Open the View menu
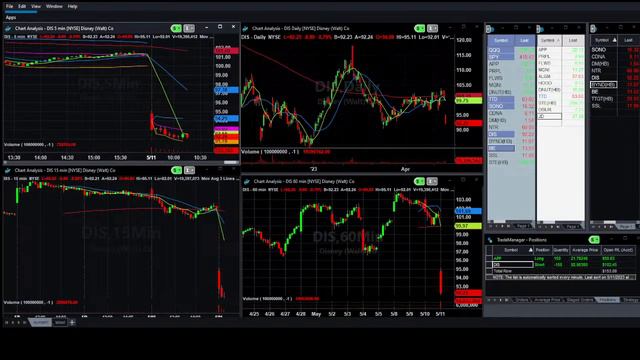The height and width of the screenshot is (360, 640). (36, 7)
